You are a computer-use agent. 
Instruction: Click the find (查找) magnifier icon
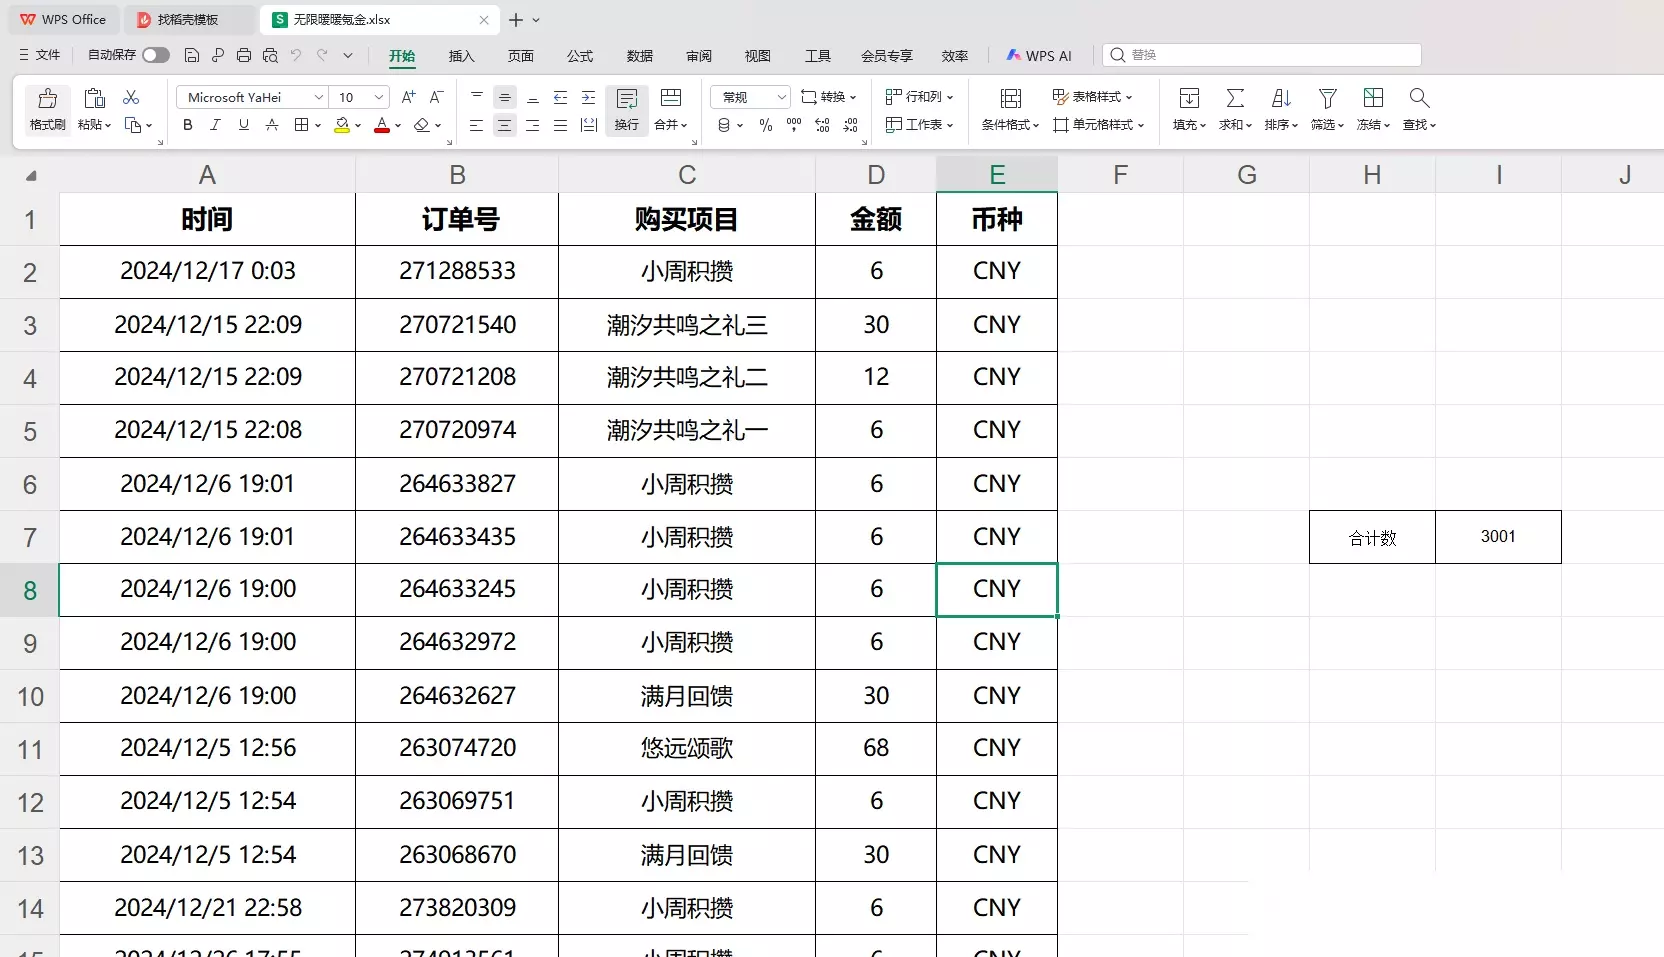point(1419,98)
